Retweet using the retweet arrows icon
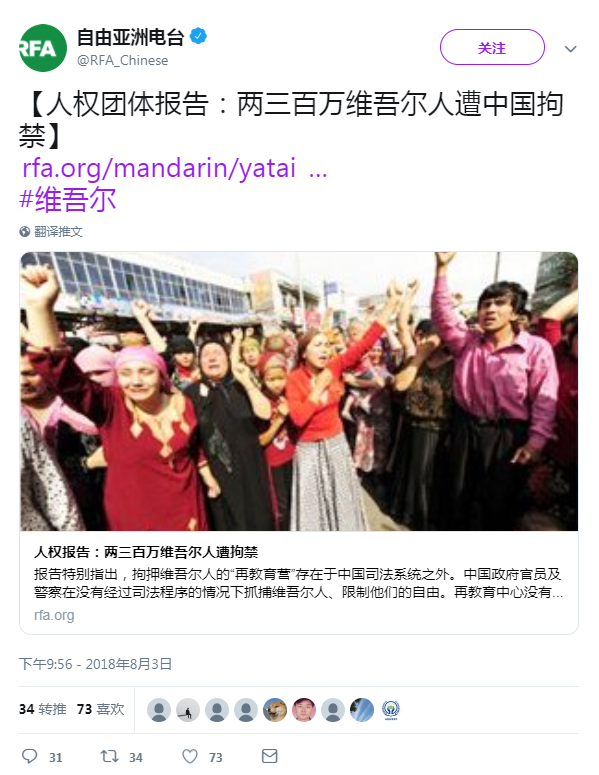 [x=109, y=756]
